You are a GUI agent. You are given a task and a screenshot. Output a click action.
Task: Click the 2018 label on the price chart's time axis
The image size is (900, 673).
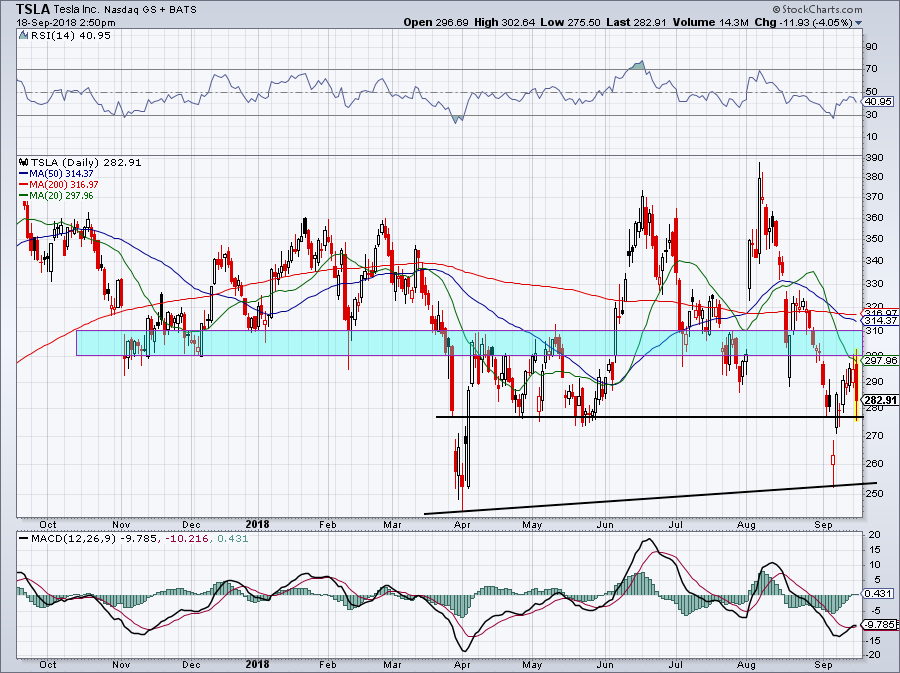(257, 524)
